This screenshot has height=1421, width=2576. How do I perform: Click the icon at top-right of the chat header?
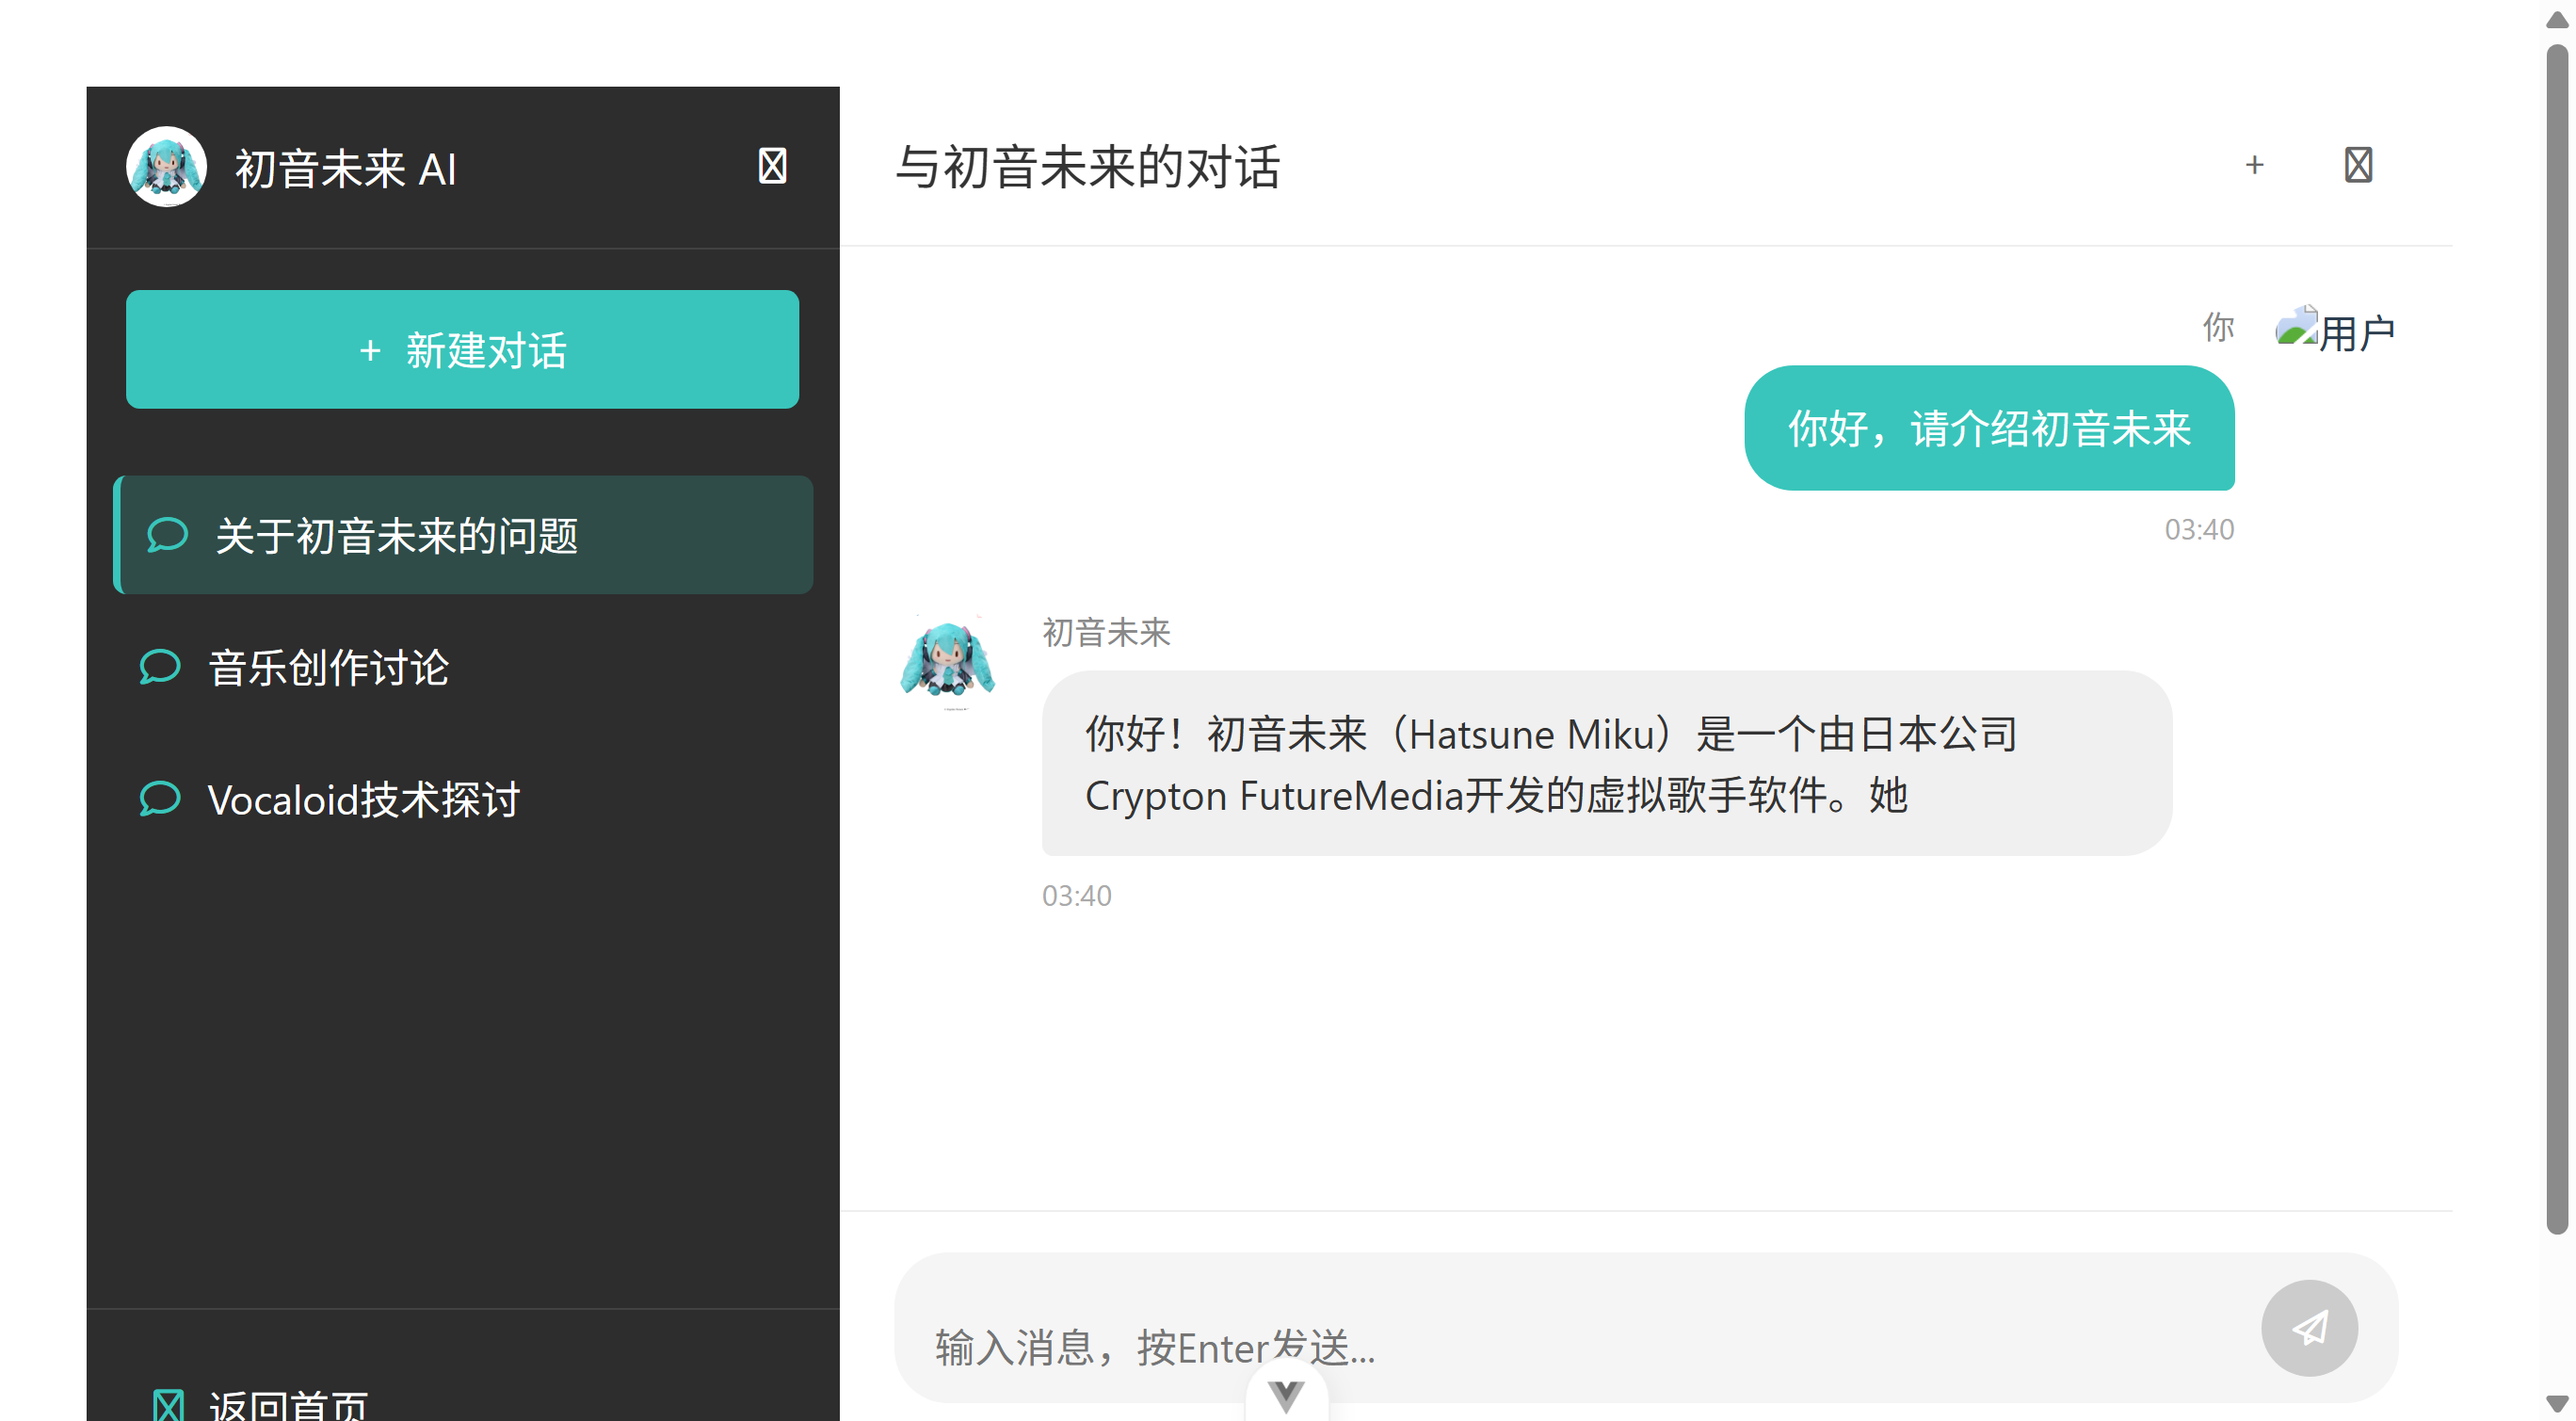(x=2358, y=165)
